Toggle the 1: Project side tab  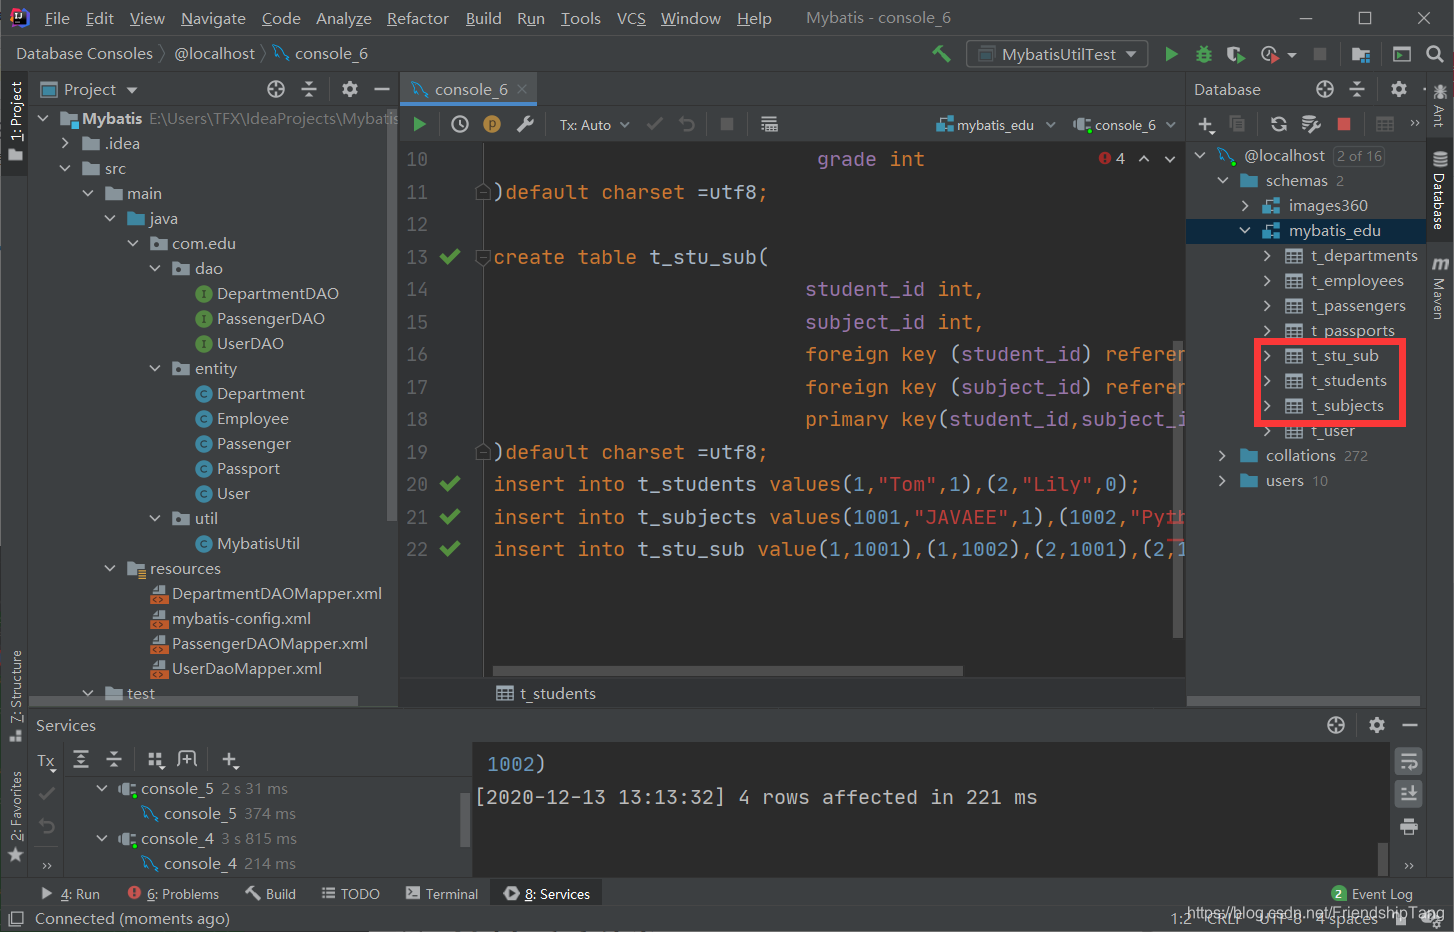point(14,121)
